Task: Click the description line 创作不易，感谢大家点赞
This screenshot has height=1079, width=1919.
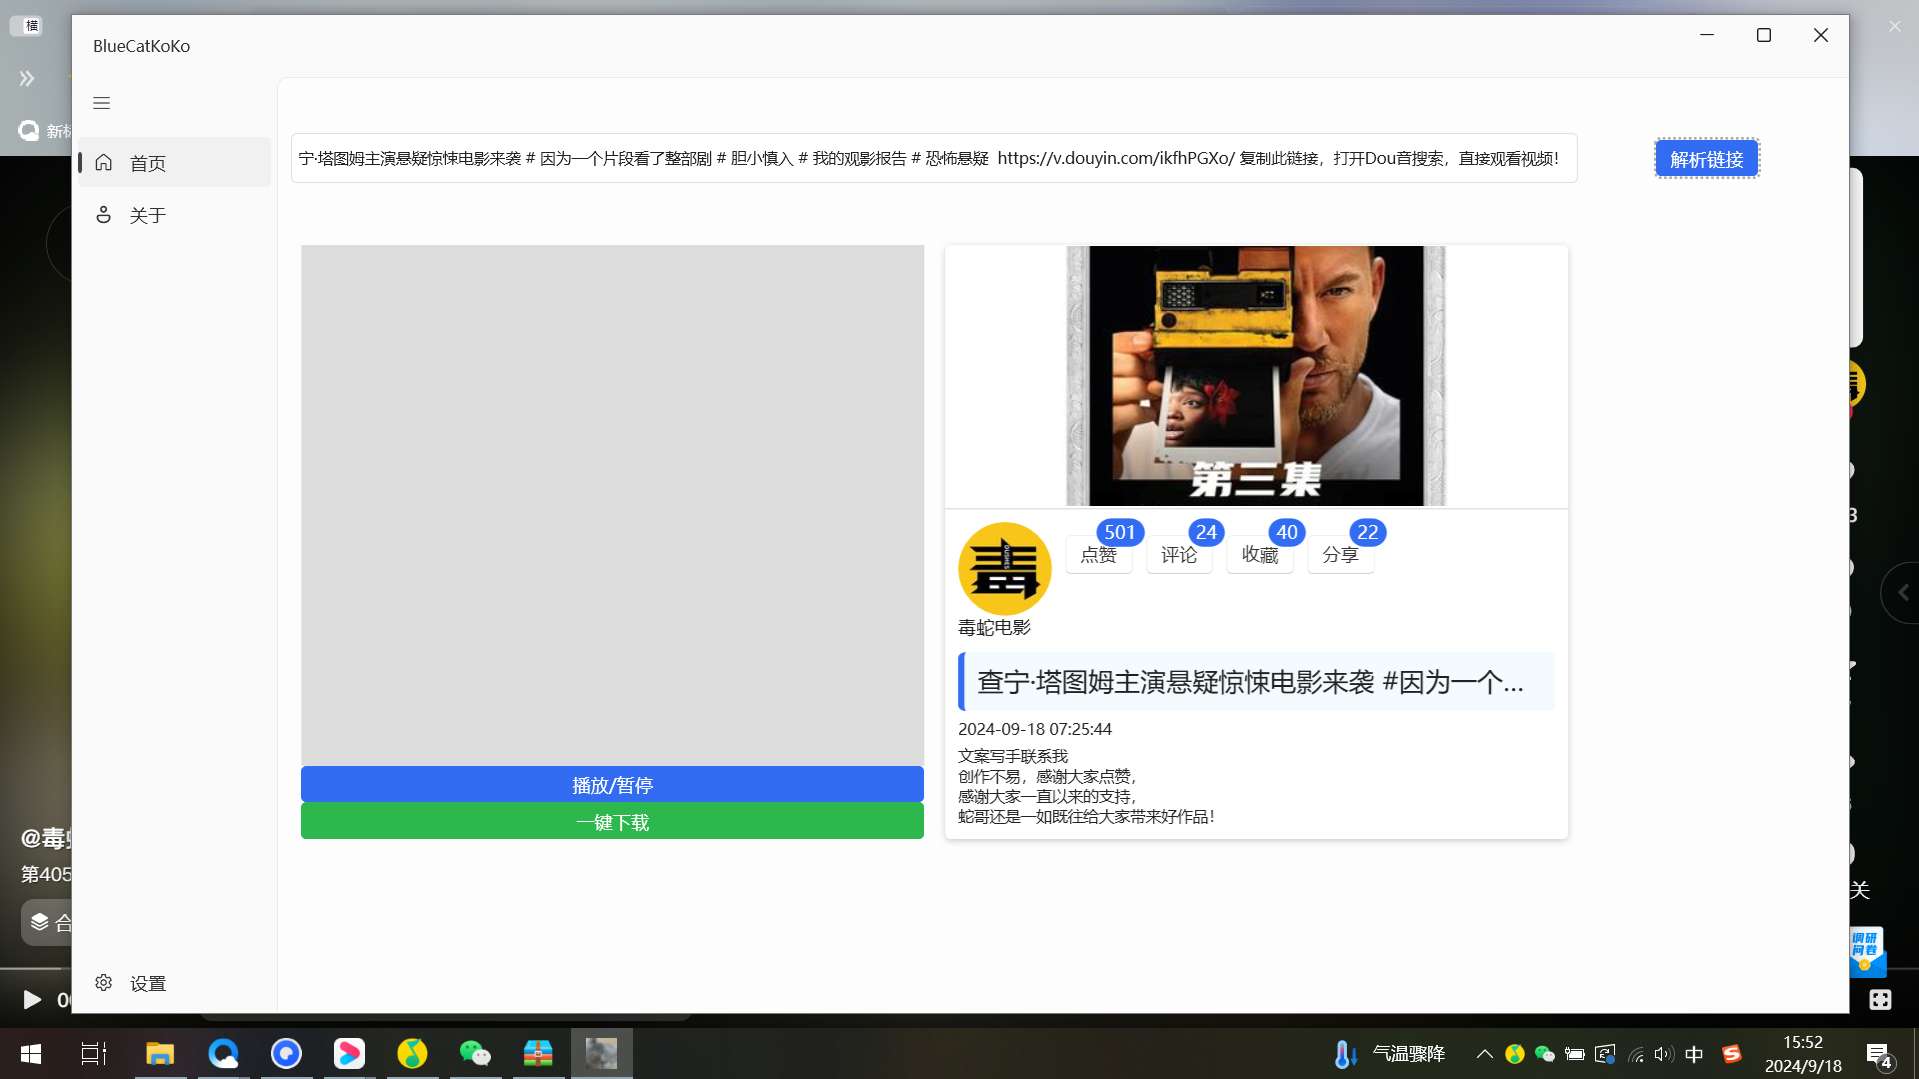Action: point(1047,776)
